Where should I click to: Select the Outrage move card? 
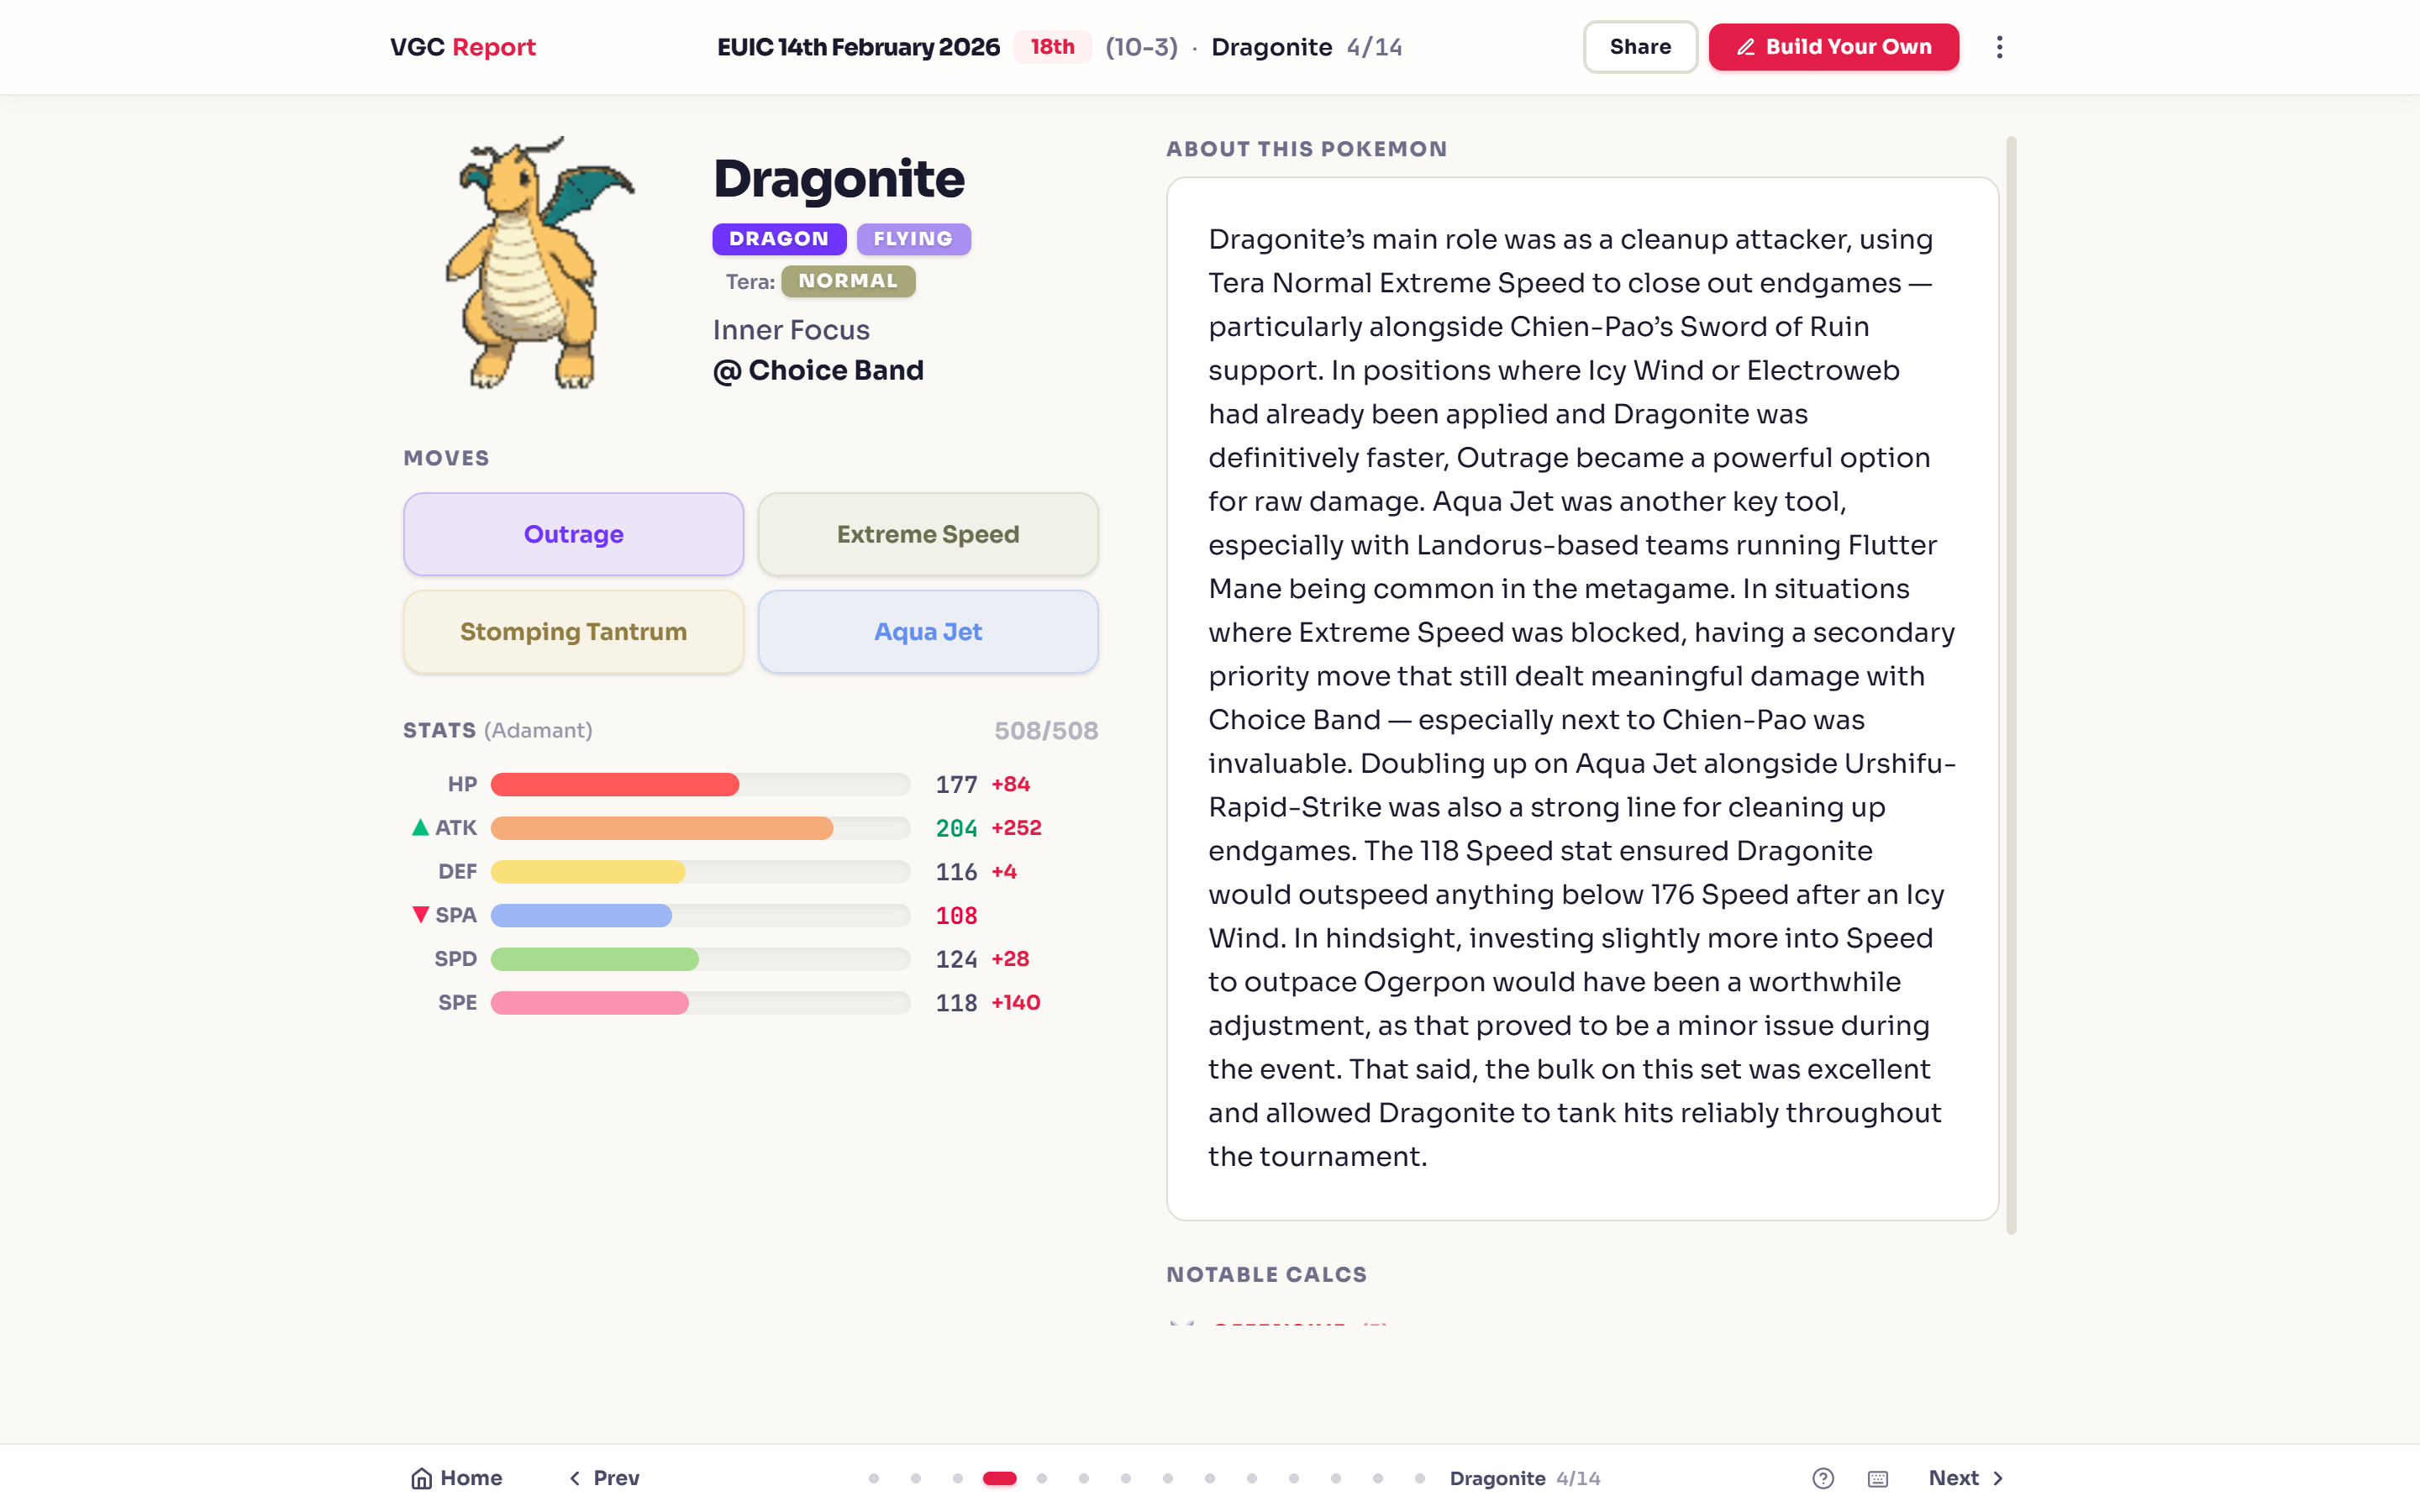coord(573,534)
